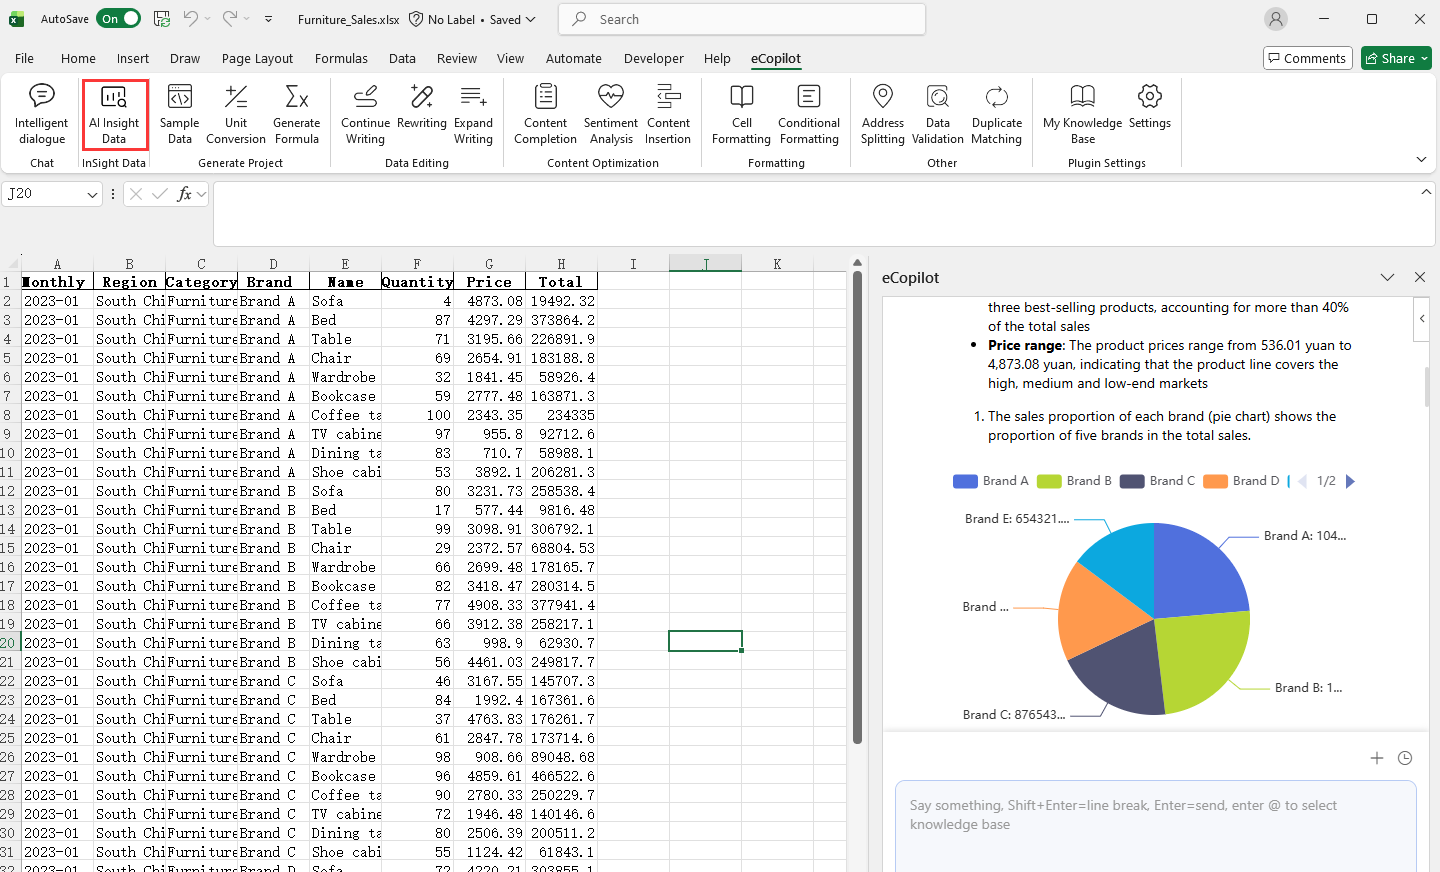Open the Sample Data generator
Viewport: 1440px width, 872px height.
coord(179,114)
